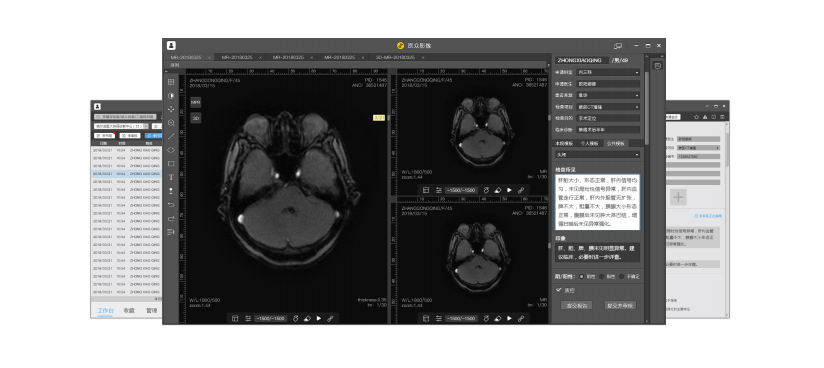Click W/L value box in top-right viewport toolbar
Viewport: 824px width, 368px height.
(x=462, y=190)
